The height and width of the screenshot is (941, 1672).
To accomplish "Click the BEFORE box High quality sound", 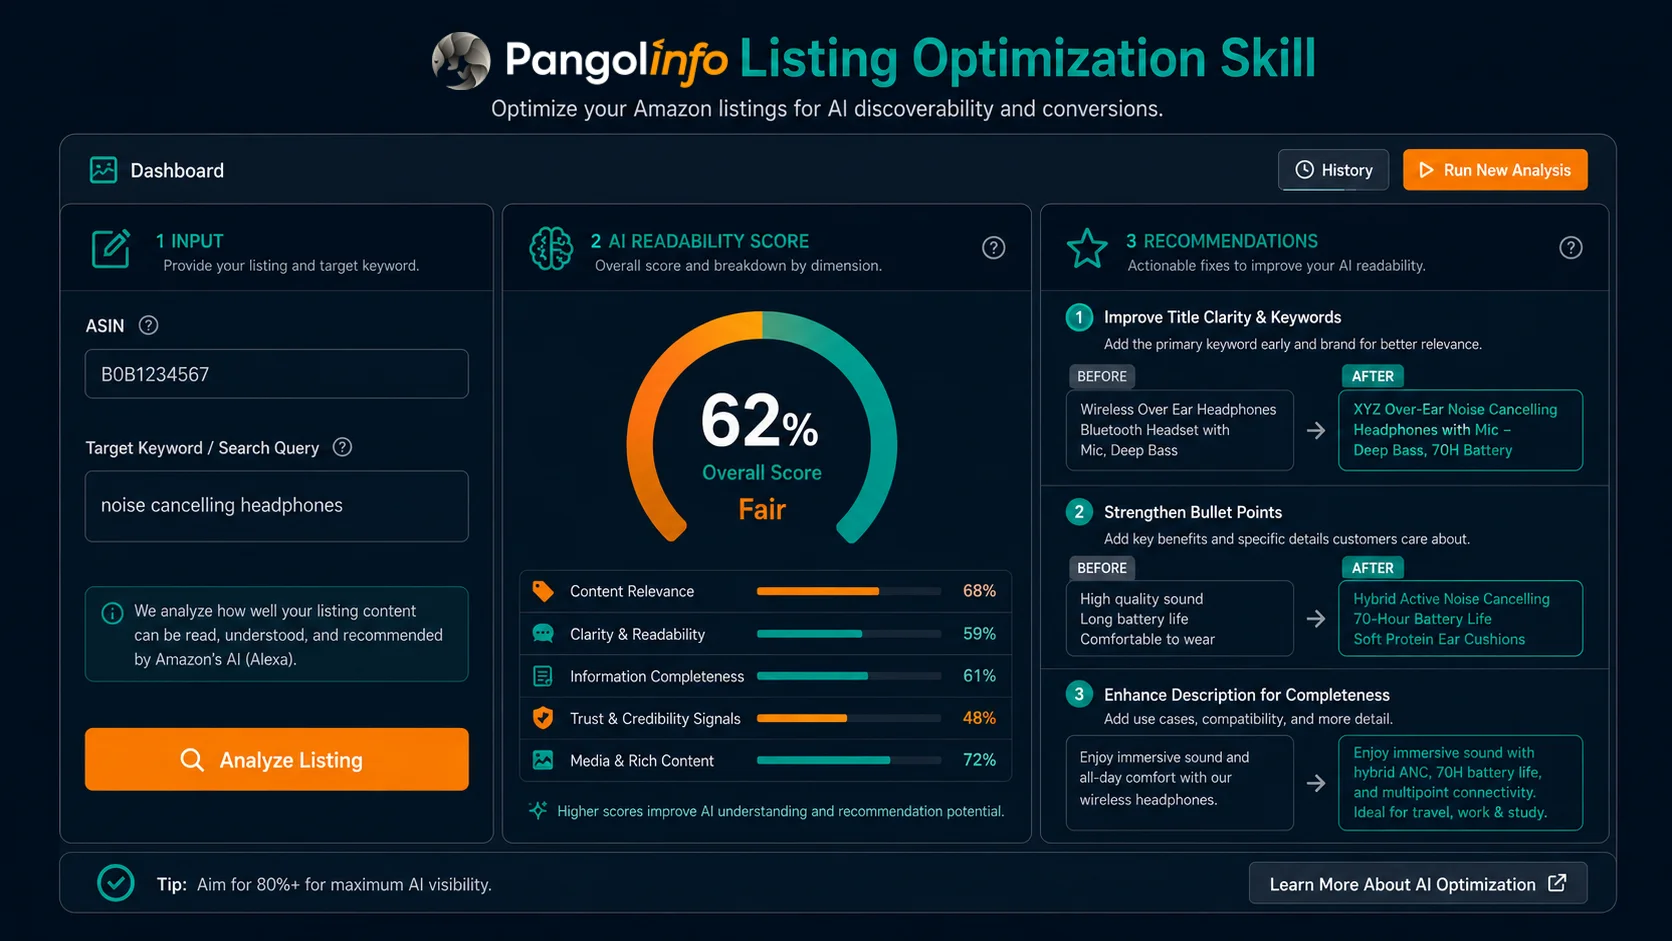I will pos(1180,619).
